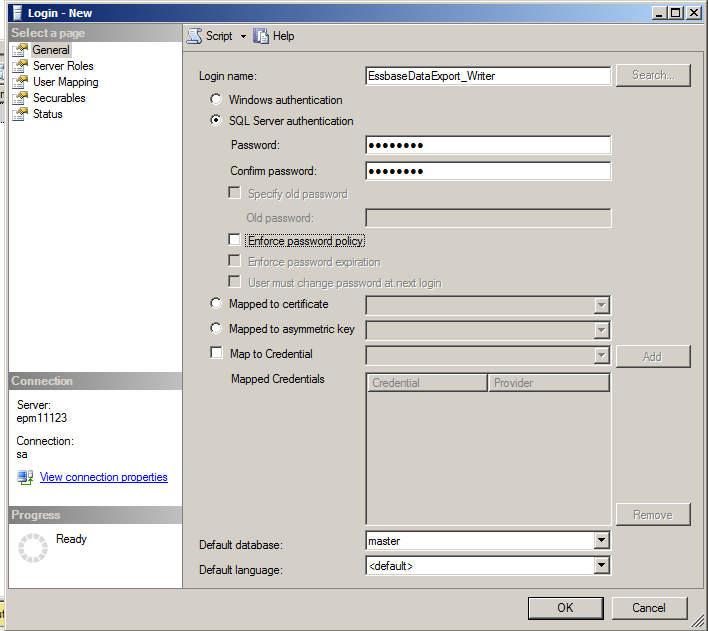Click the Script toolbar label
This screenshot has height=631, width=708.
click(219, 36)
